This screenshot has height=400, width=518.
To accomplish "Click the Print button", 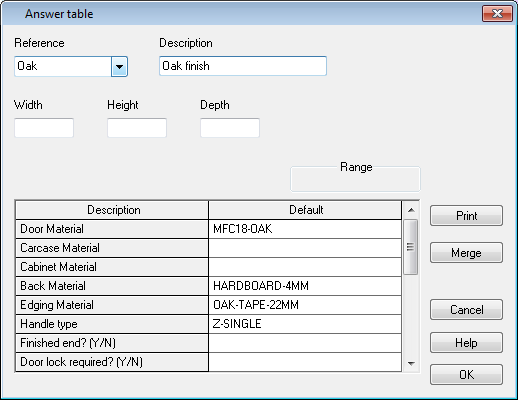I will (x=466, y=216).
